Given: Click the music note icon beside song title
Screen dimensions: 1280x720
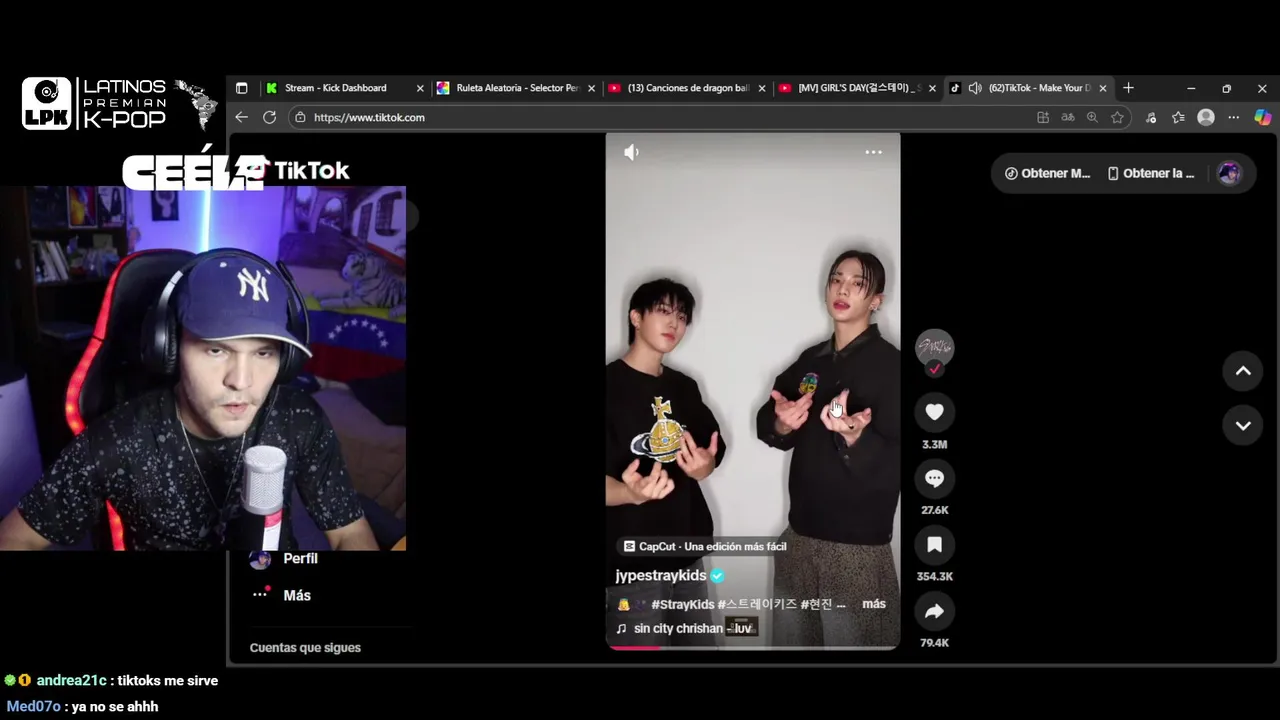Looking at the screenshot, I should [x=621, y=628].
